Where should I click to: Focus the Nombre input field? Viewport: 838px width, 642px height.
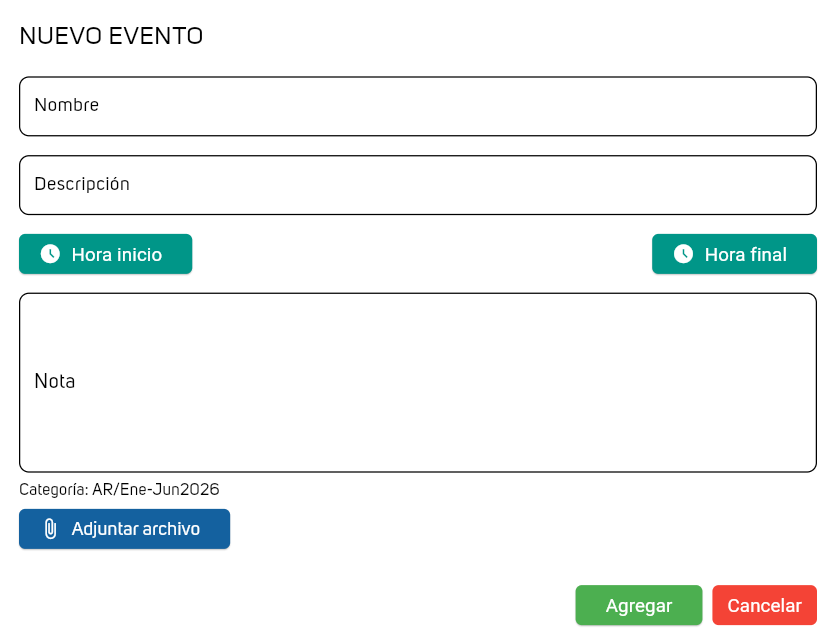pos(418,106)
